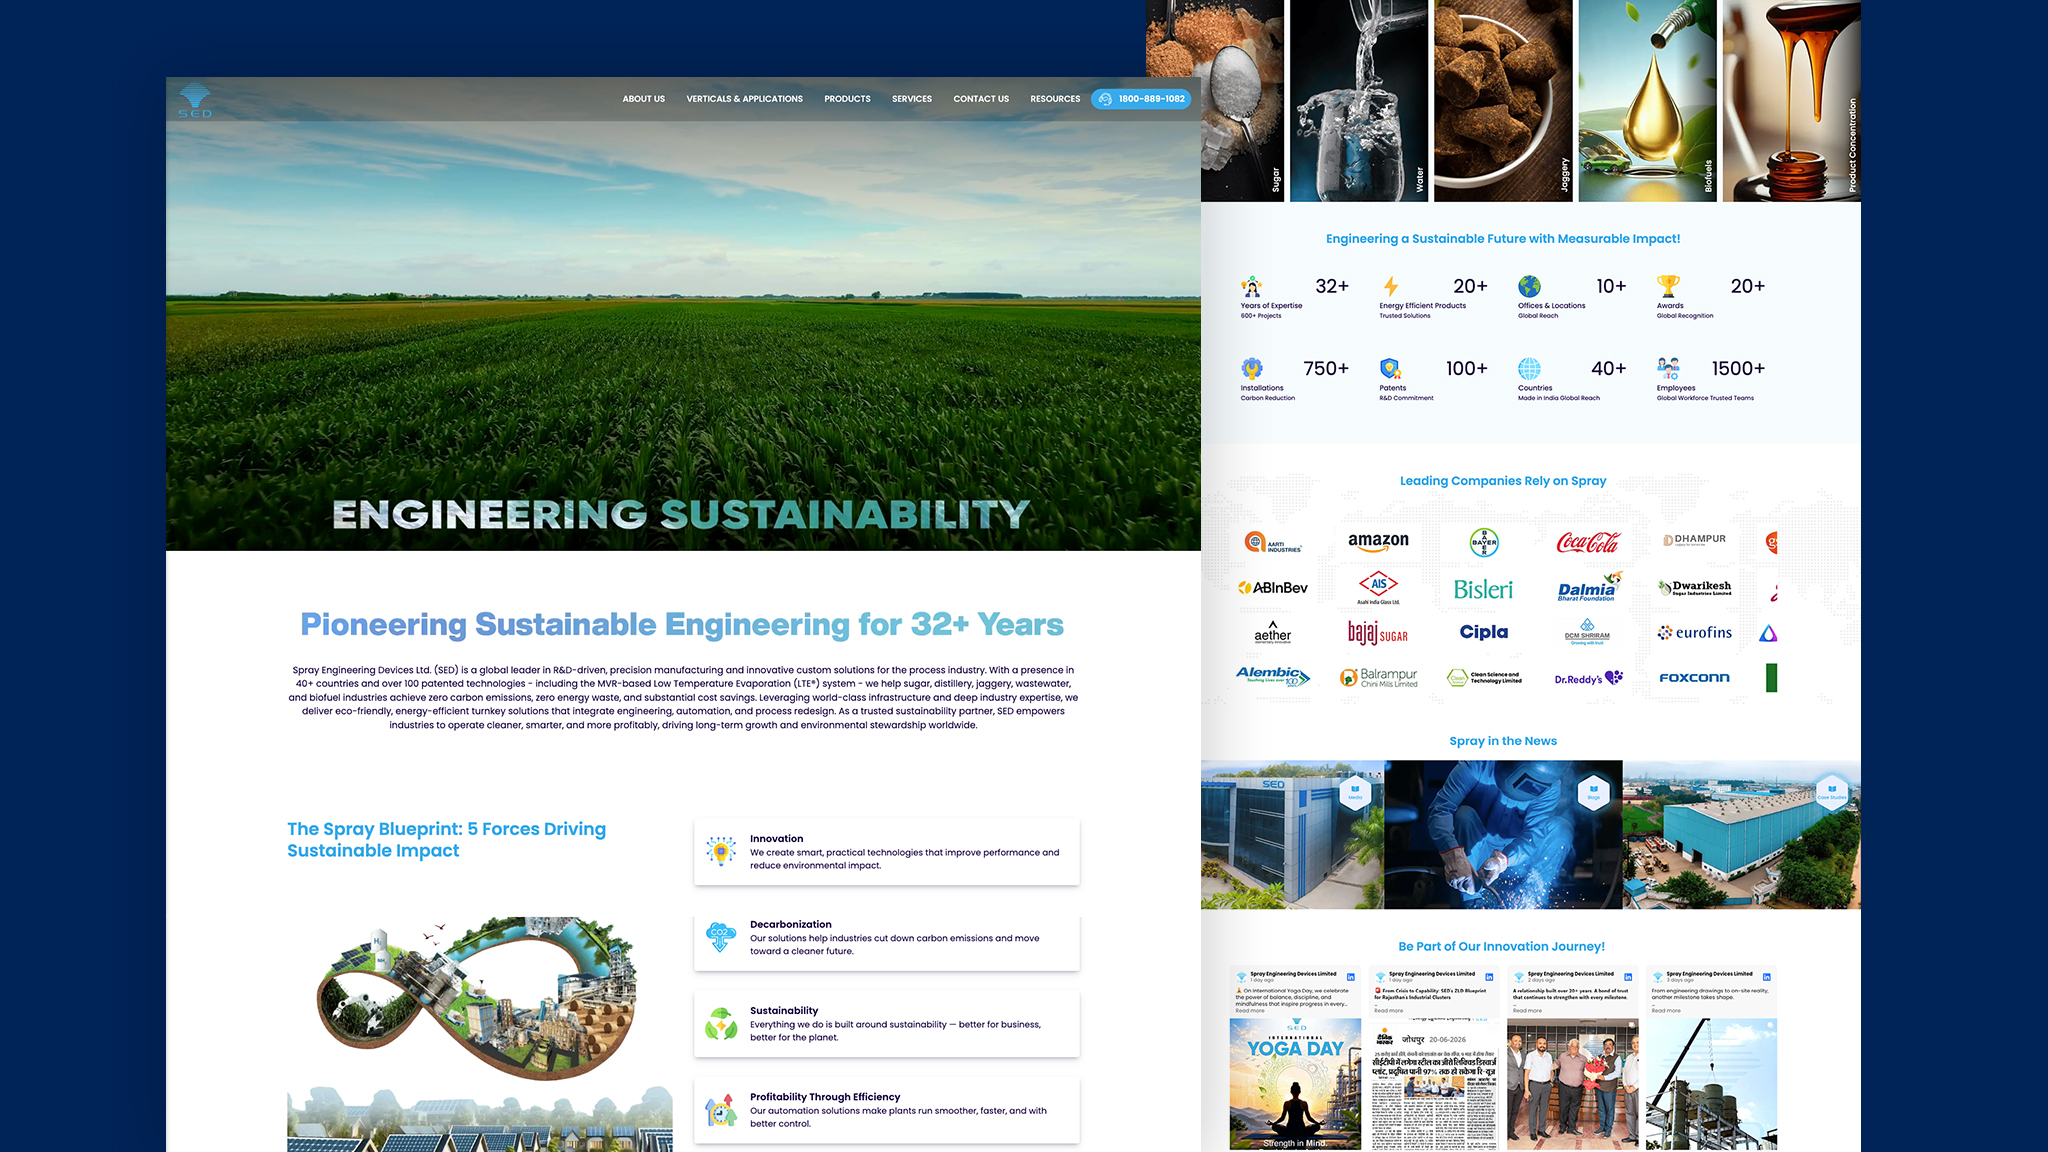This screenshot has height=1152, width=2048.
Task: Read more on the 20+ years relationship post
Action: coord(1527,1011)
